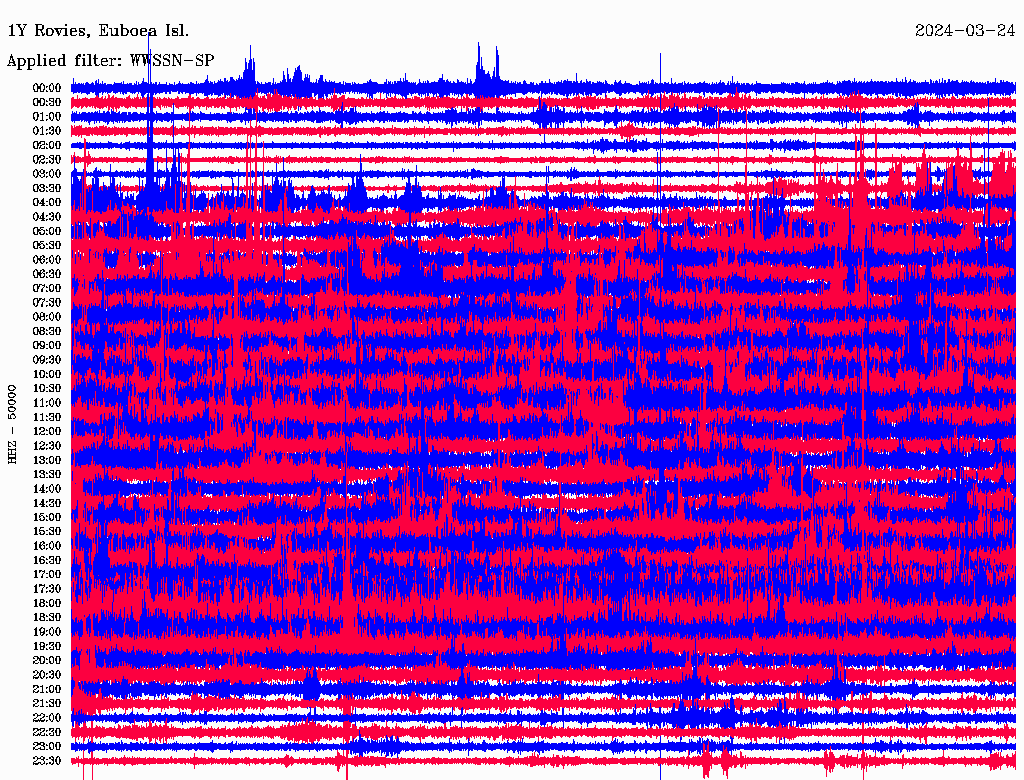1024x780 pixels.
Task: Select the 20:30 time label
Action: pos(47,675)
